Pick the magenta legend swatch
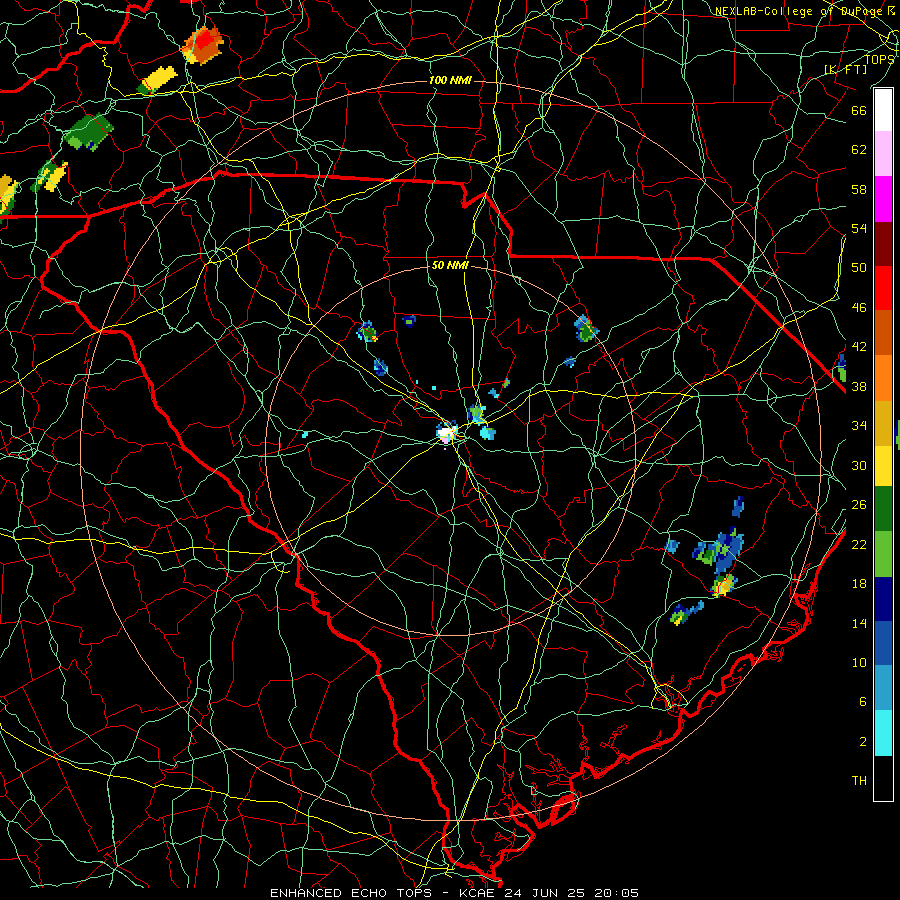 [x=883, y=199]
